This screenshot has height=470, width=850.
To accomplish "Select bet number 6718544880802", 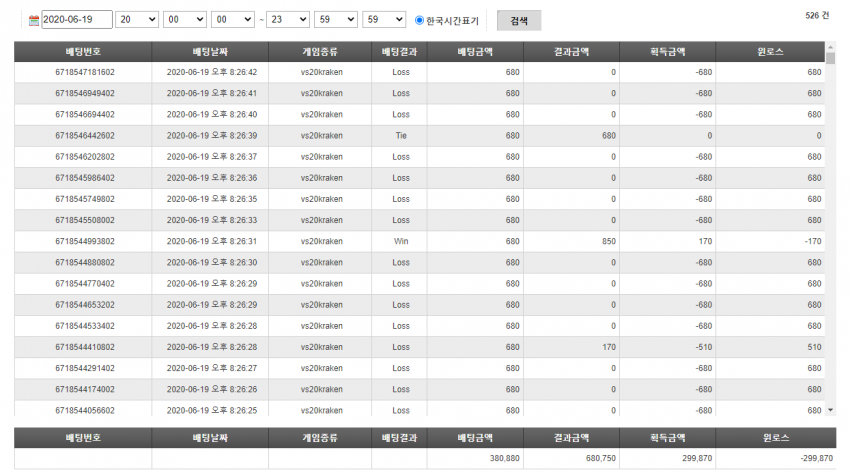I will pos(85,262).
